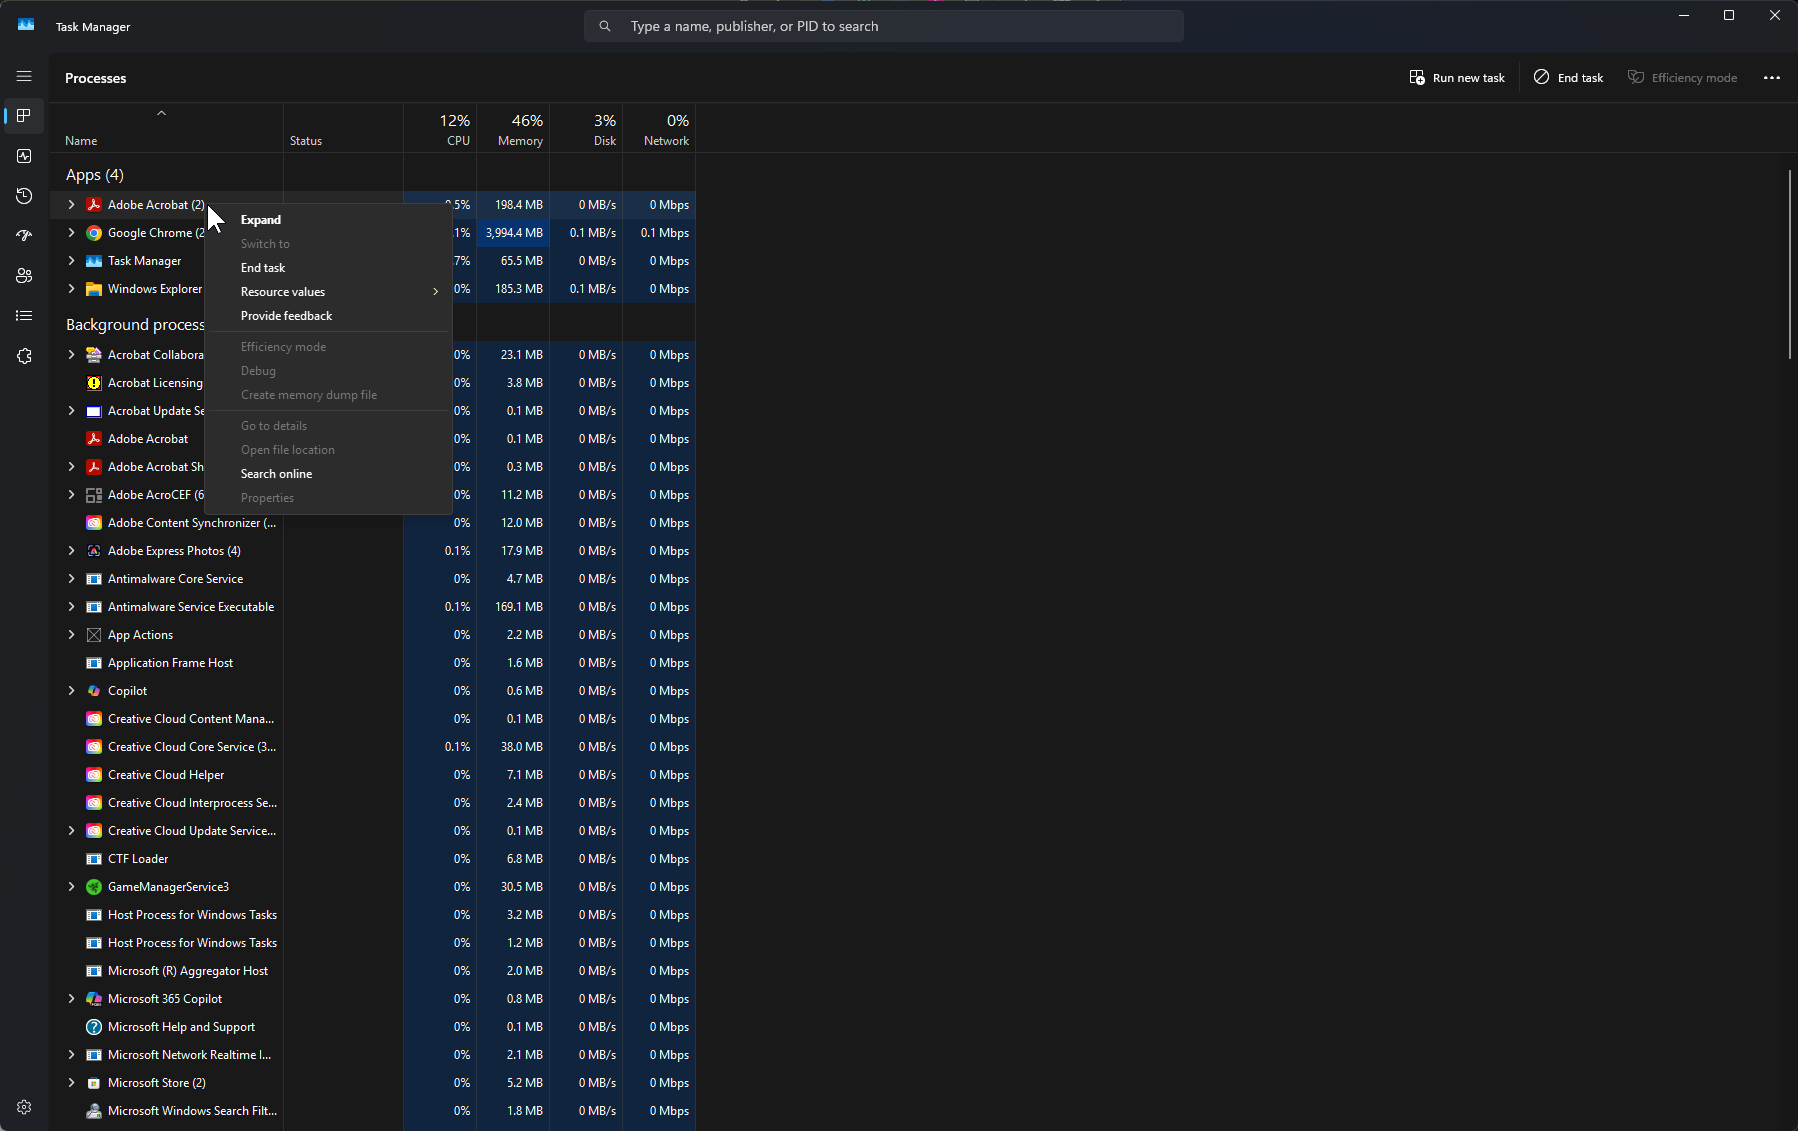Click the Microsoft Store process icon

94,1083
